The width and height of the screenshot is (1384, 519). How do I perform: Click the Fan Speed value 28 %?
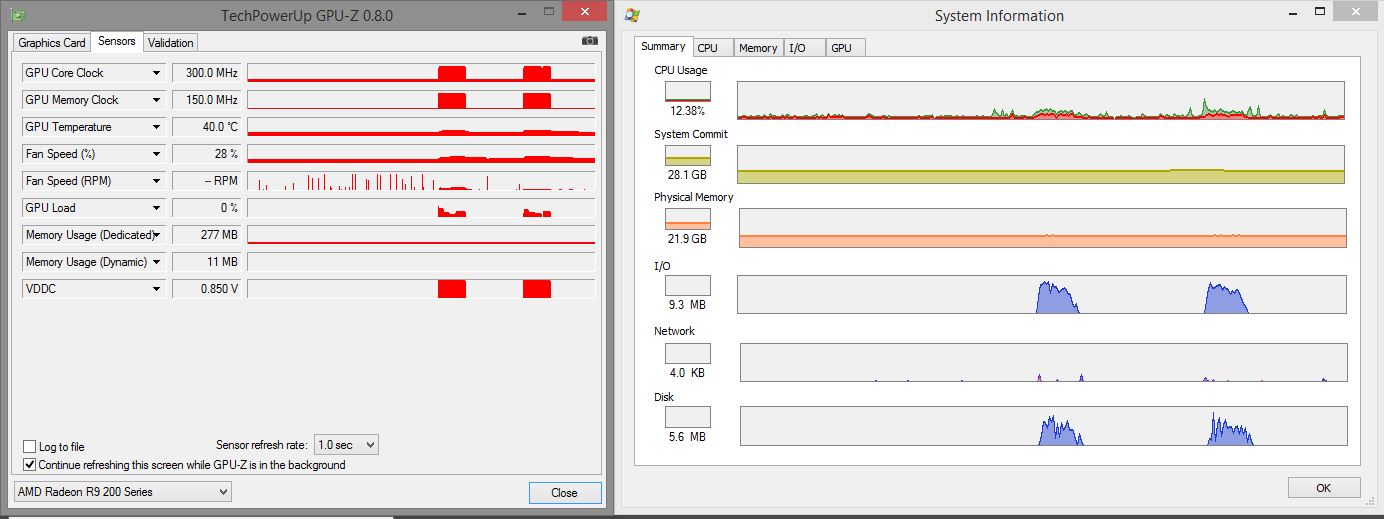pyautogui.click(x=207, y=154)
